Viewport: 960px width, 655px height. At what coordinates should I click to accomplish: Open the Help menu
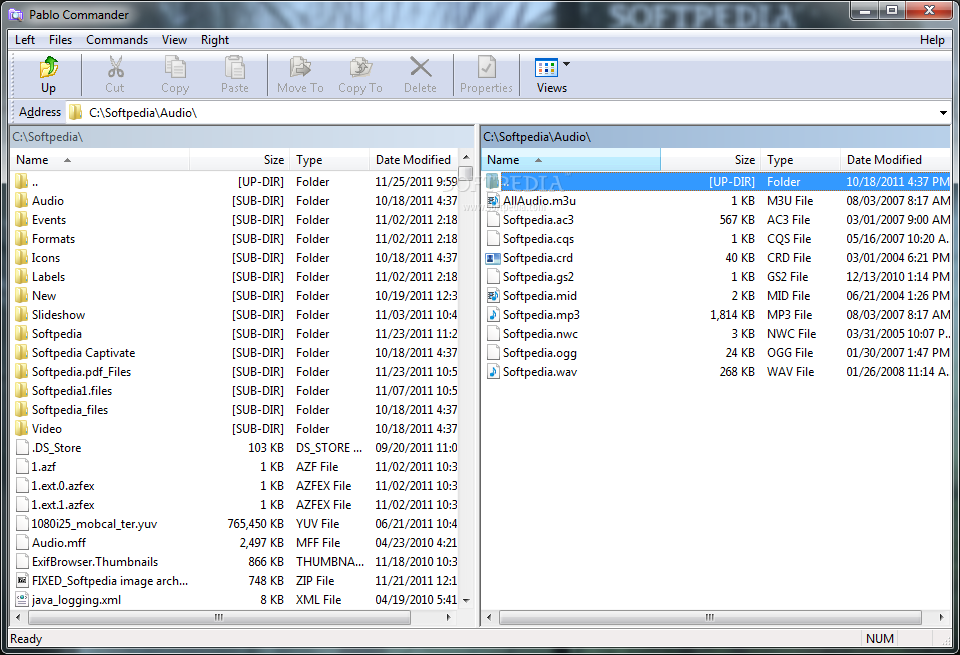point(932,40)
